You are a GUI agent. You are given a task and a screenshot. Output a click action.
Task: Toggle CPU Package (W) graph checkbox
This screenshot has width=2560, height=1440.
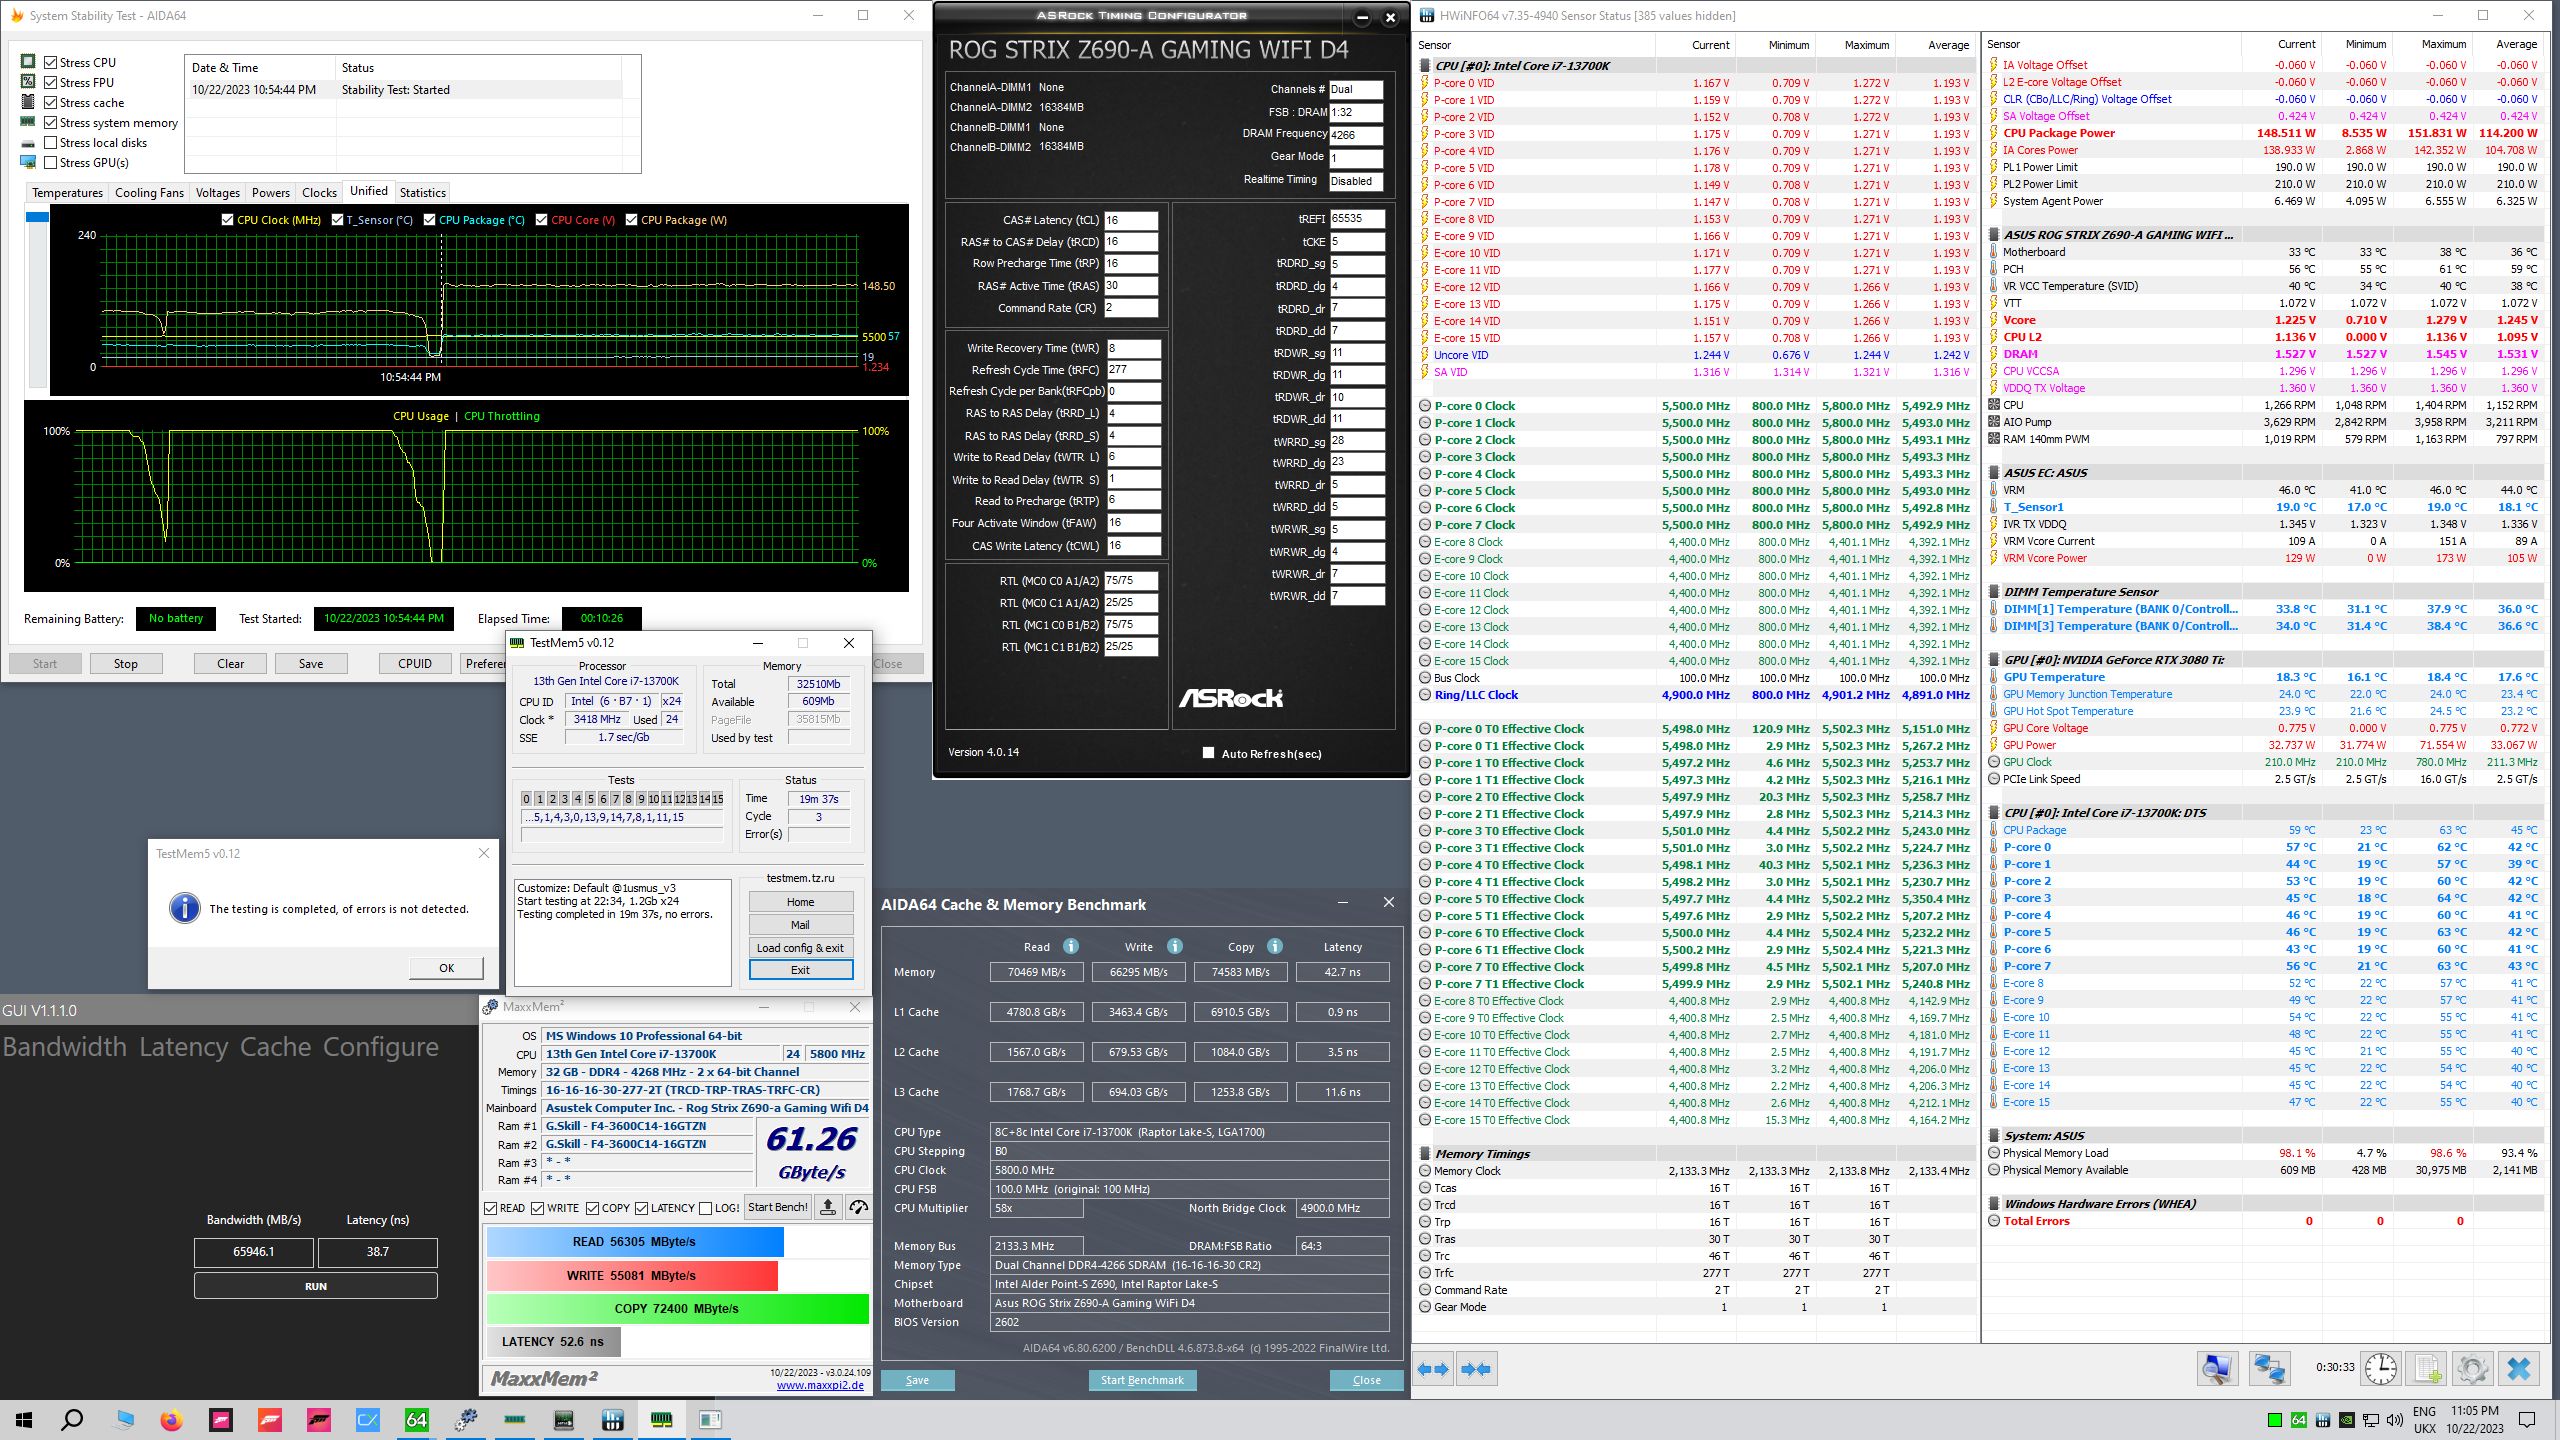(631, 220)
